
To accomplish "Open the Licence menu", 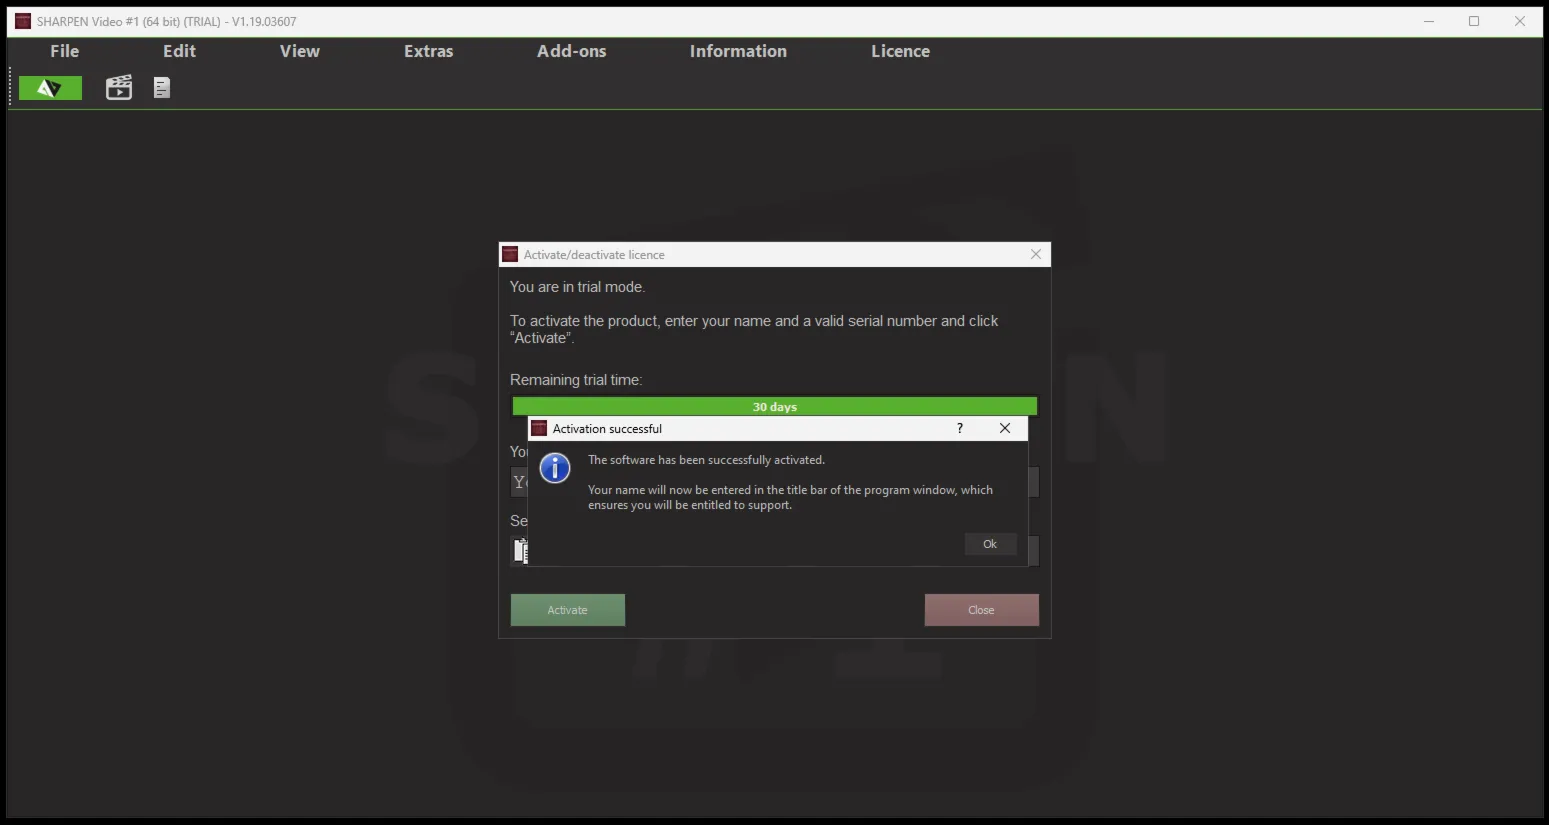I will pos(901,51).
